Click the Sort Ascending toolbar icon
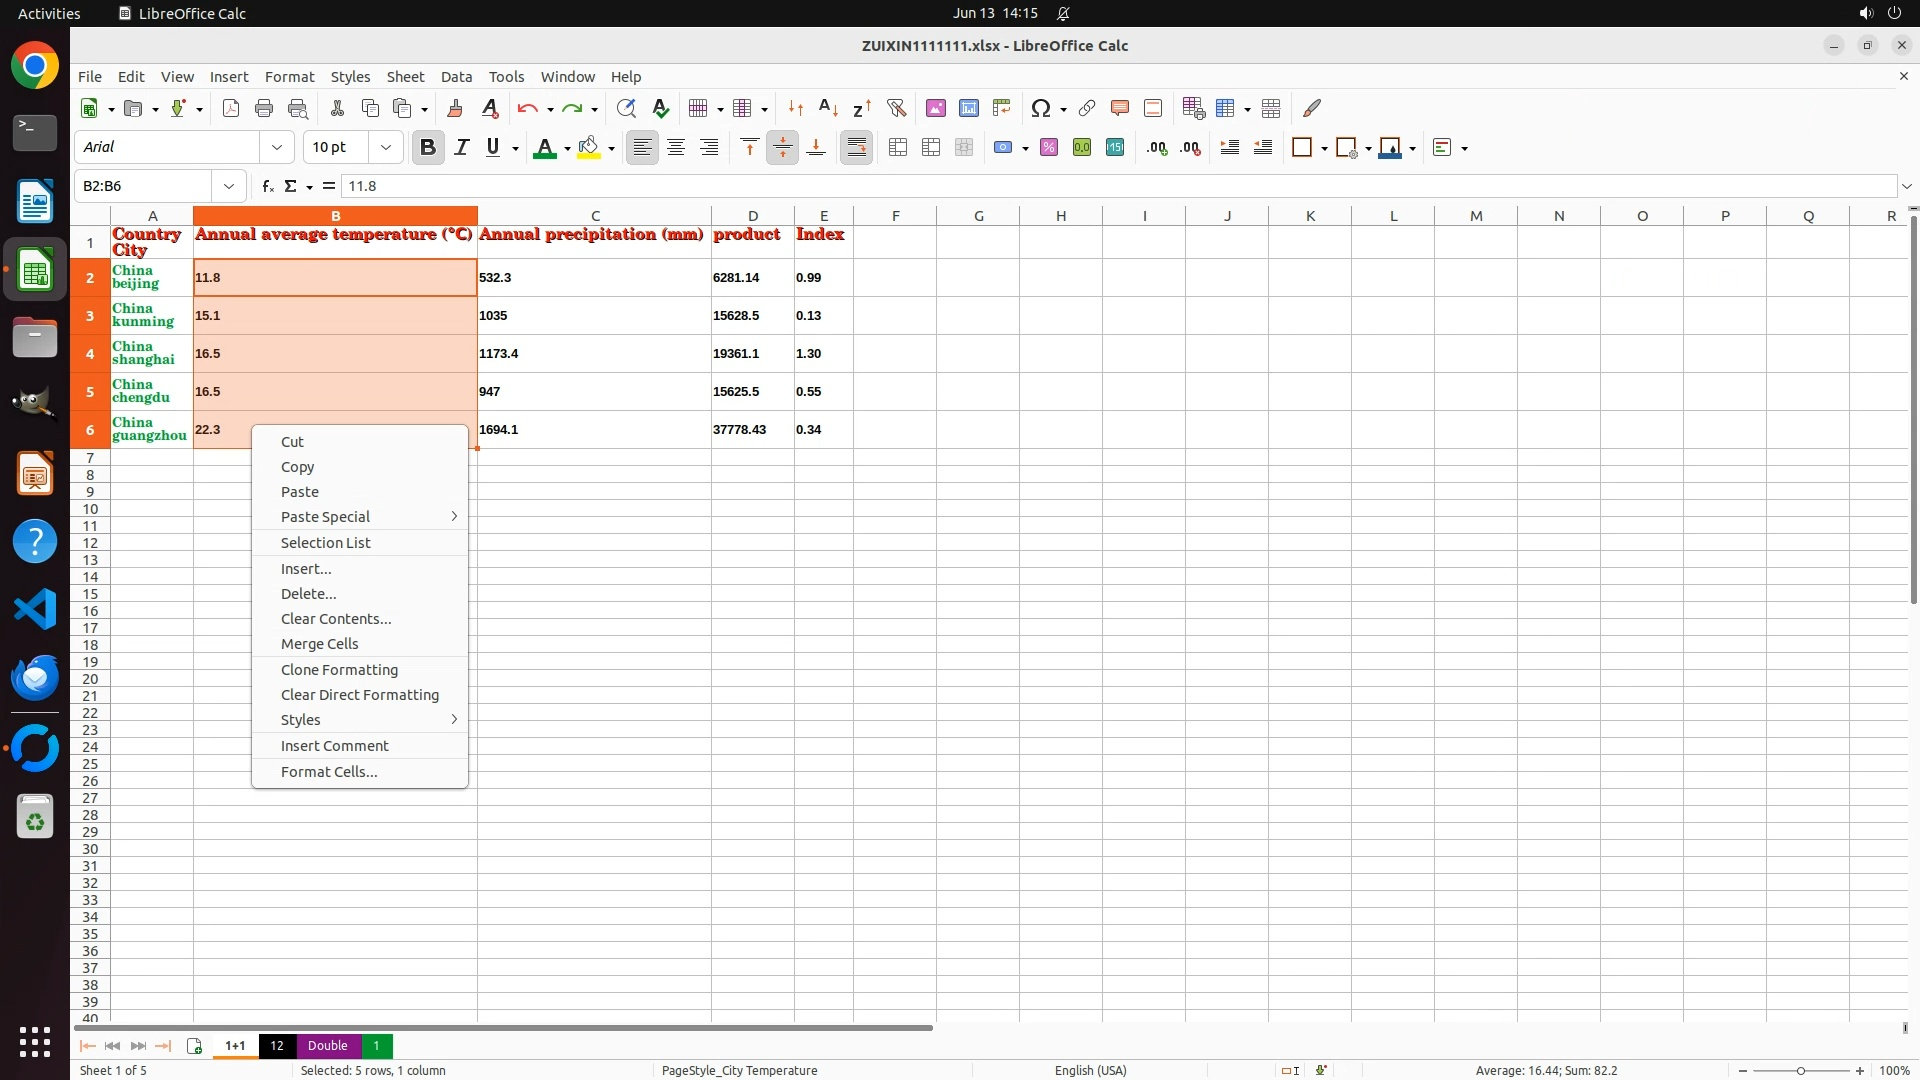This screenshot has height=1080, width=1920. pos(828,108)
